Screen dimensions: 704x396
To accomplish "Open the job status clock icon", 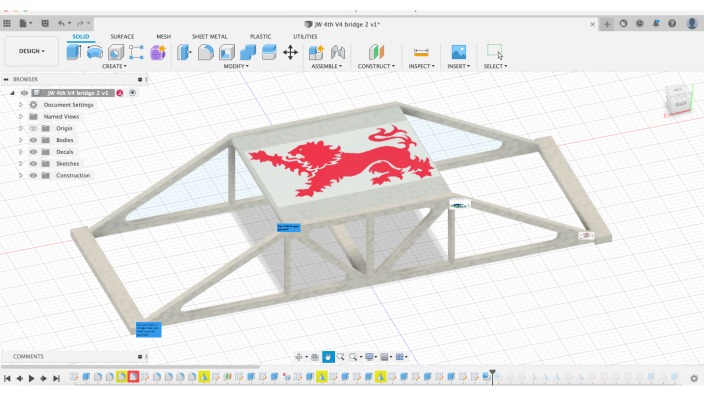I will pyautogui.click(x=639, y=23).
